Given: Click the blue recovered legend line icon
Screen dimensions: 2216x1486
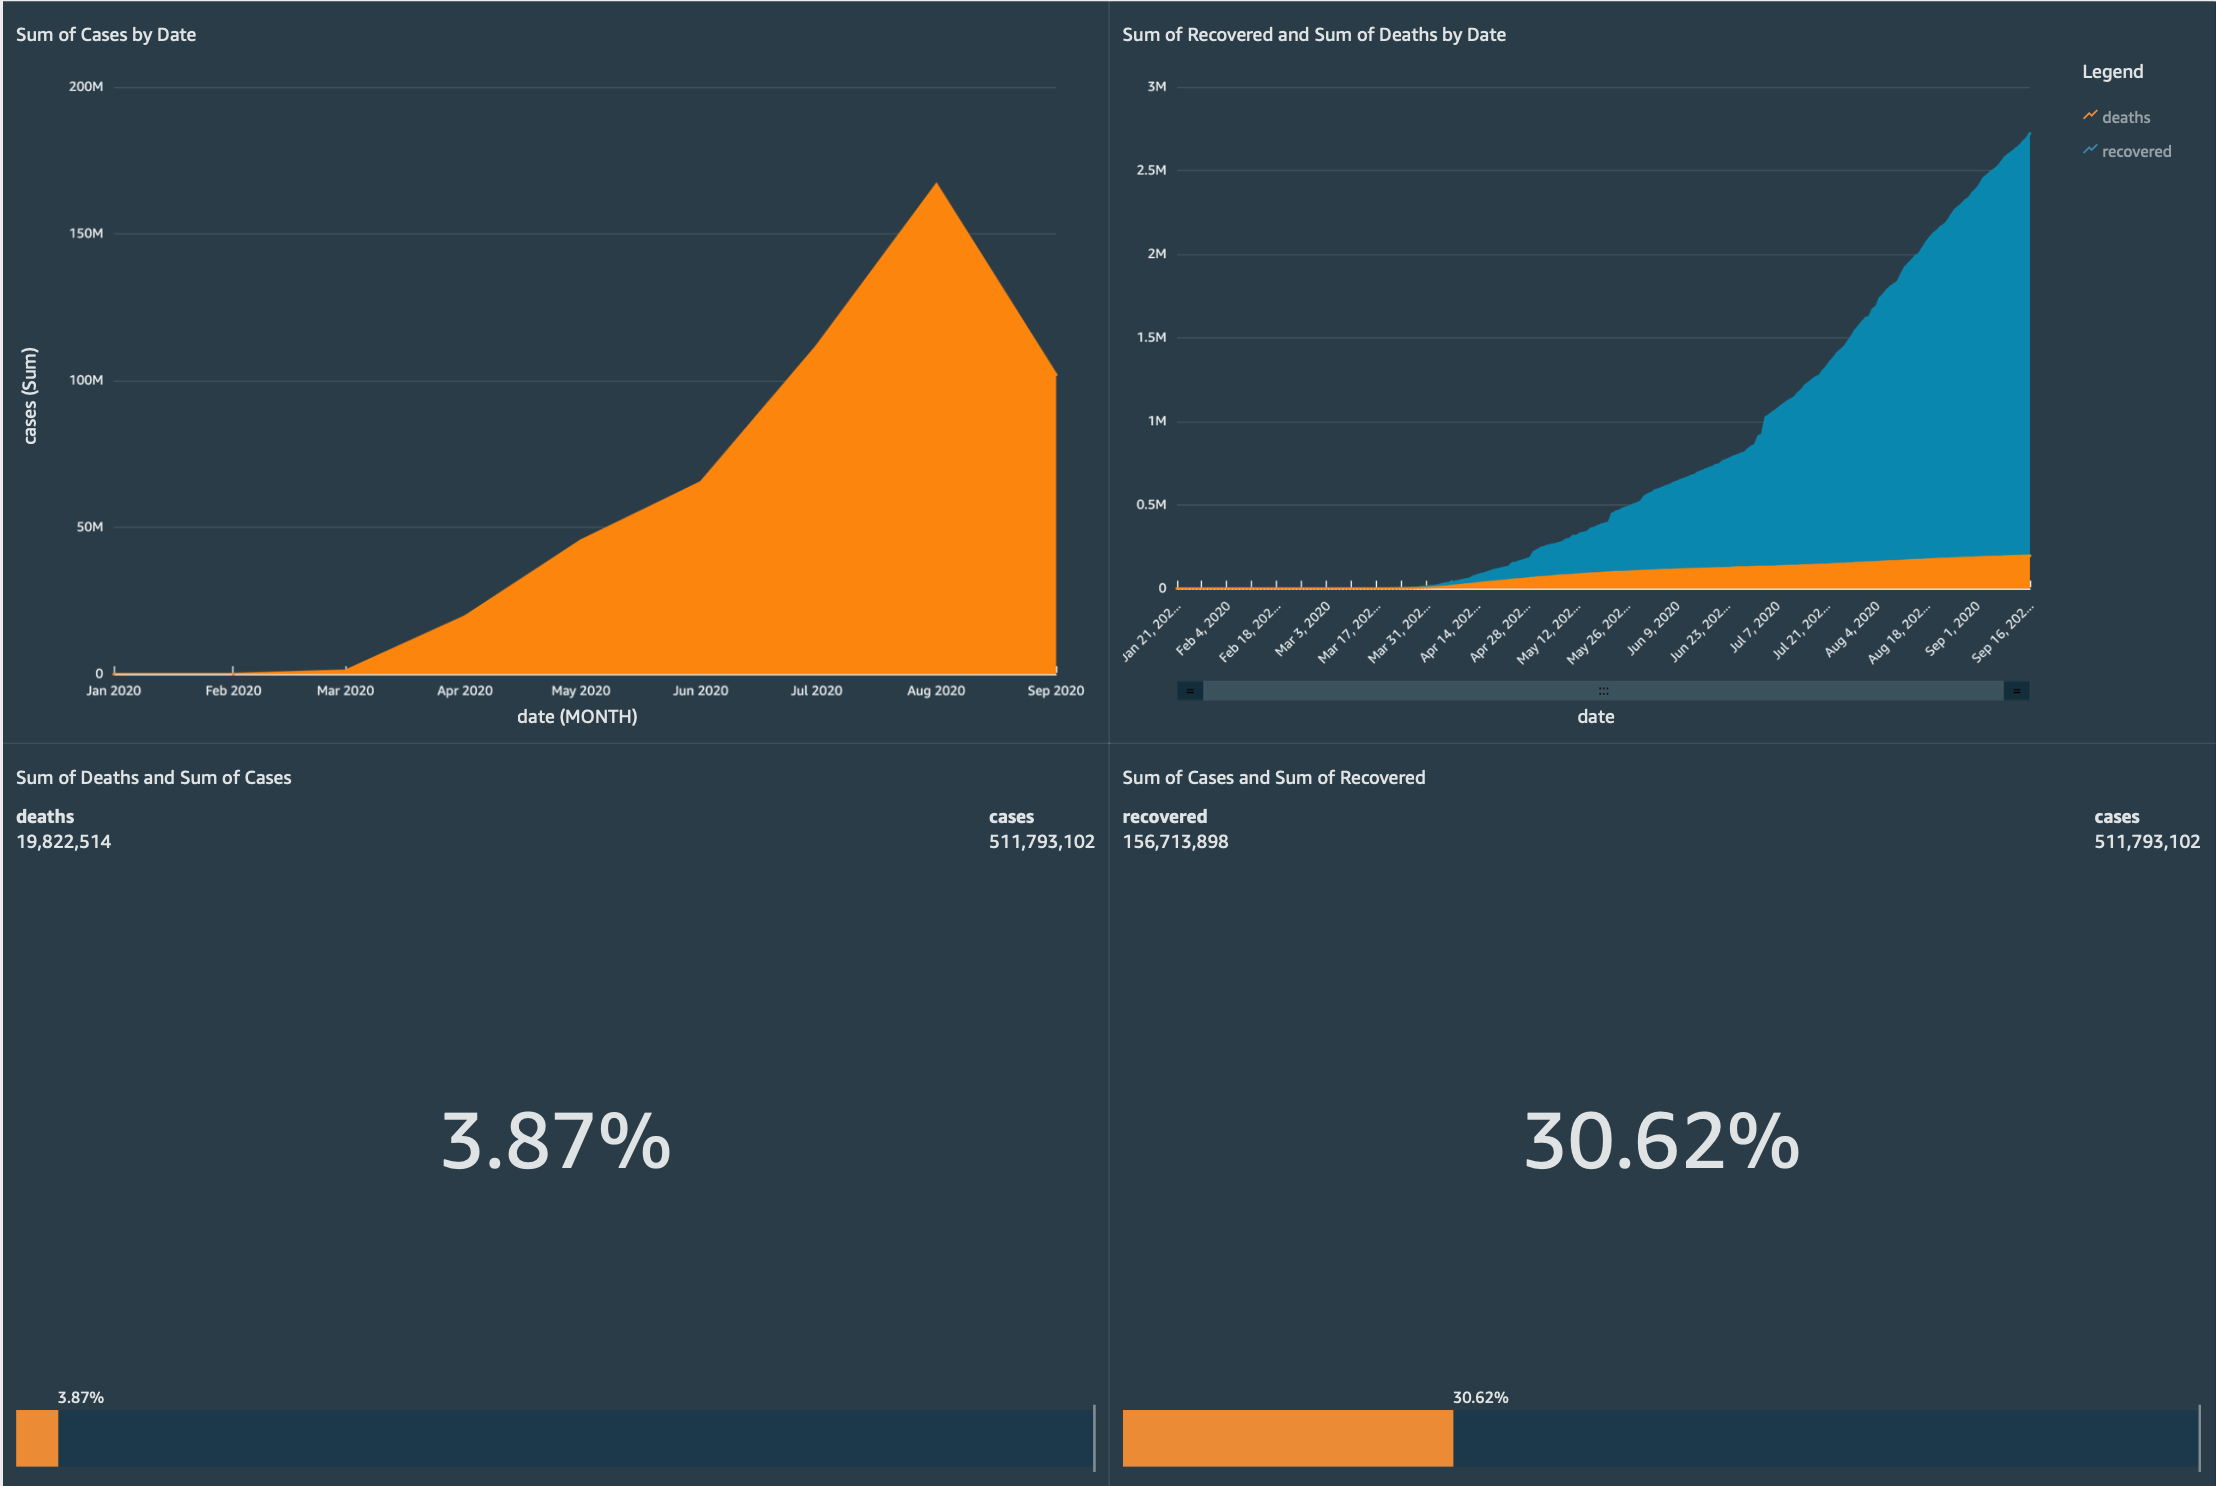Looking at the screenshot, I should point(2090,150).
